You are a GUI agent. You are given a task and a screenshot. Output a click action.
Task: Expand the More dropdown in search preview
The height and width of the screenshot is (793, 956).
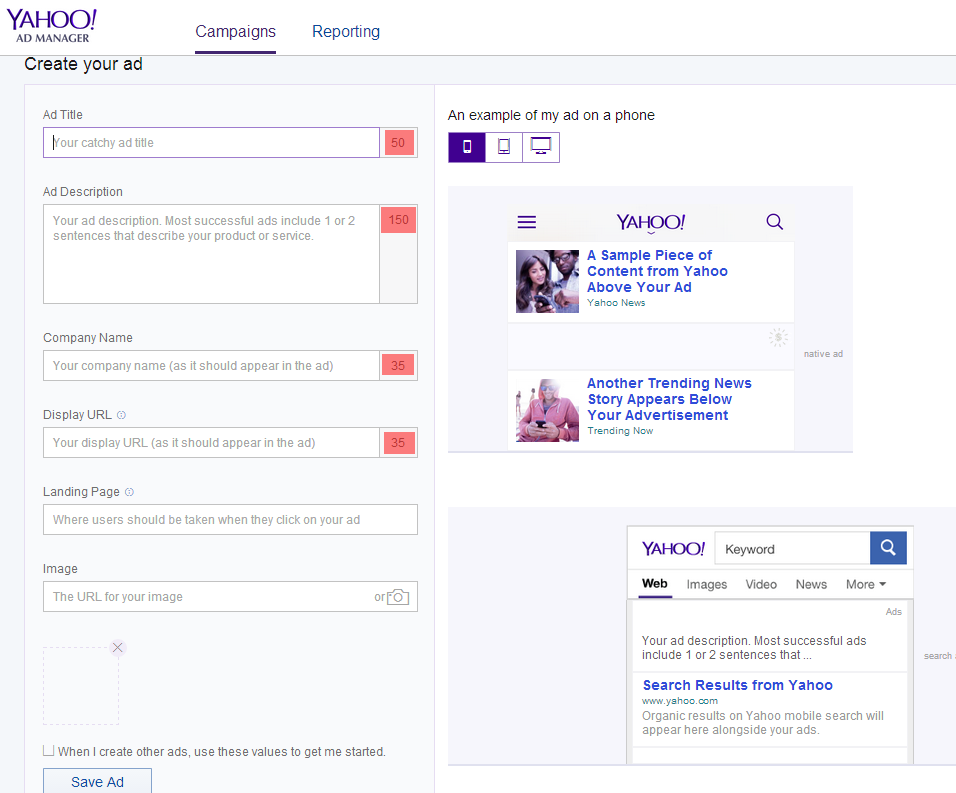coord(866,585)
